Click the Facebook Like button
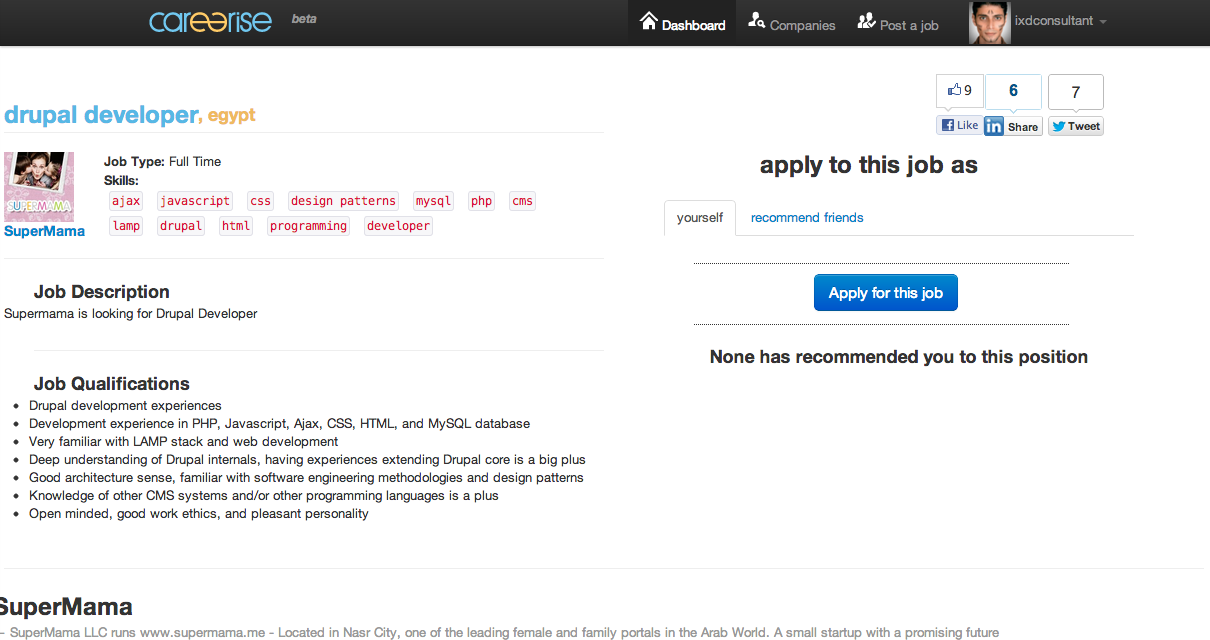The width and height of the screenshot is (1210, 640). pos(959,125)
